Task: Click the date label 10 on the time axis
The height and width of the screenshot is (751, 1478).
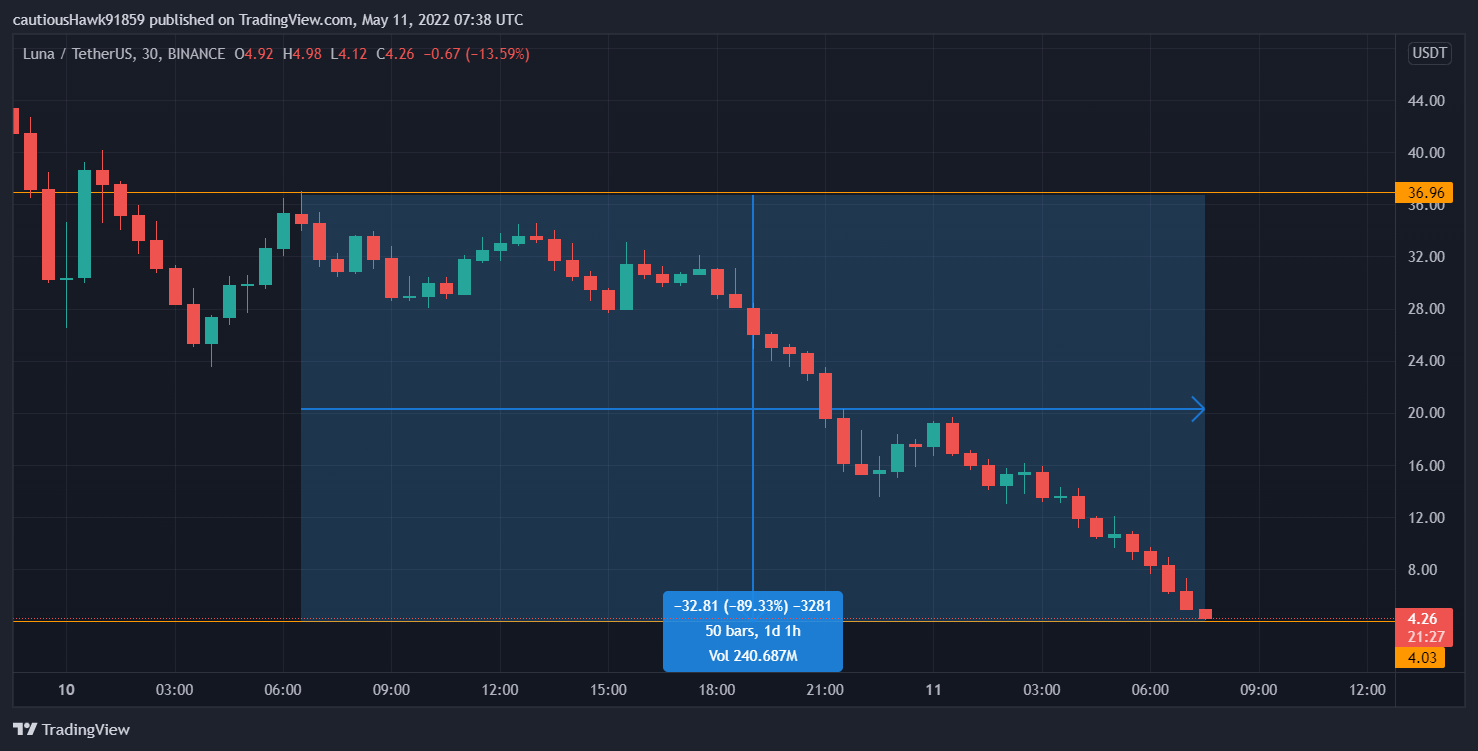Action: [66, 690]
